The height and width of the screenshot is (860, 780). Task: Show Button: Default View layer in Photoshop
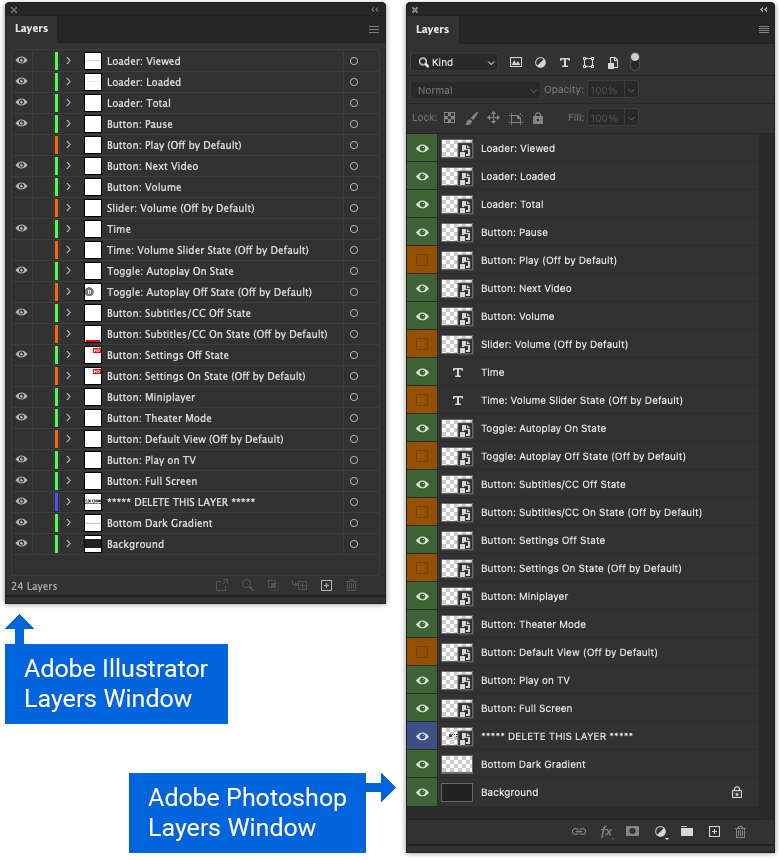pos(422,652)
